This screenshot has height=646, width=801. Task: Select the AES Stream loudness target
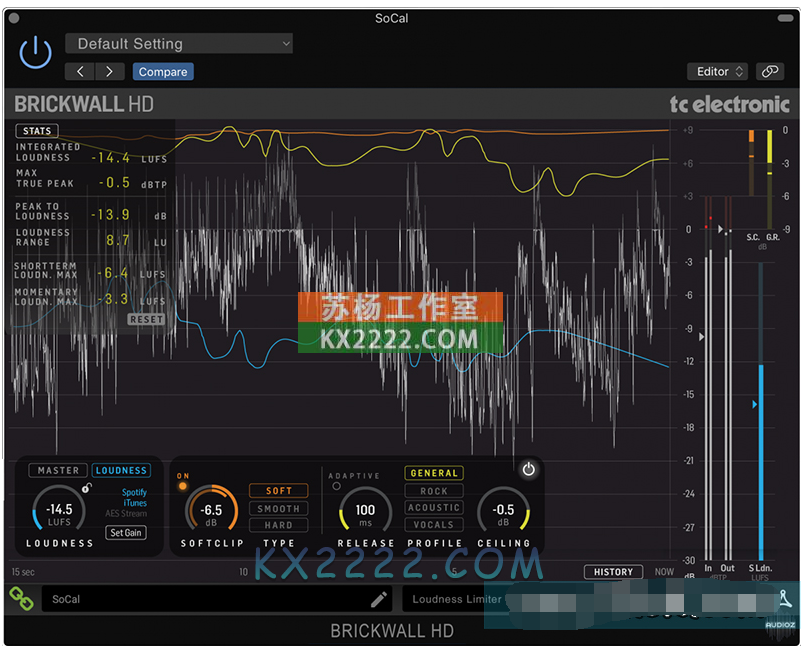coord(126,514)
